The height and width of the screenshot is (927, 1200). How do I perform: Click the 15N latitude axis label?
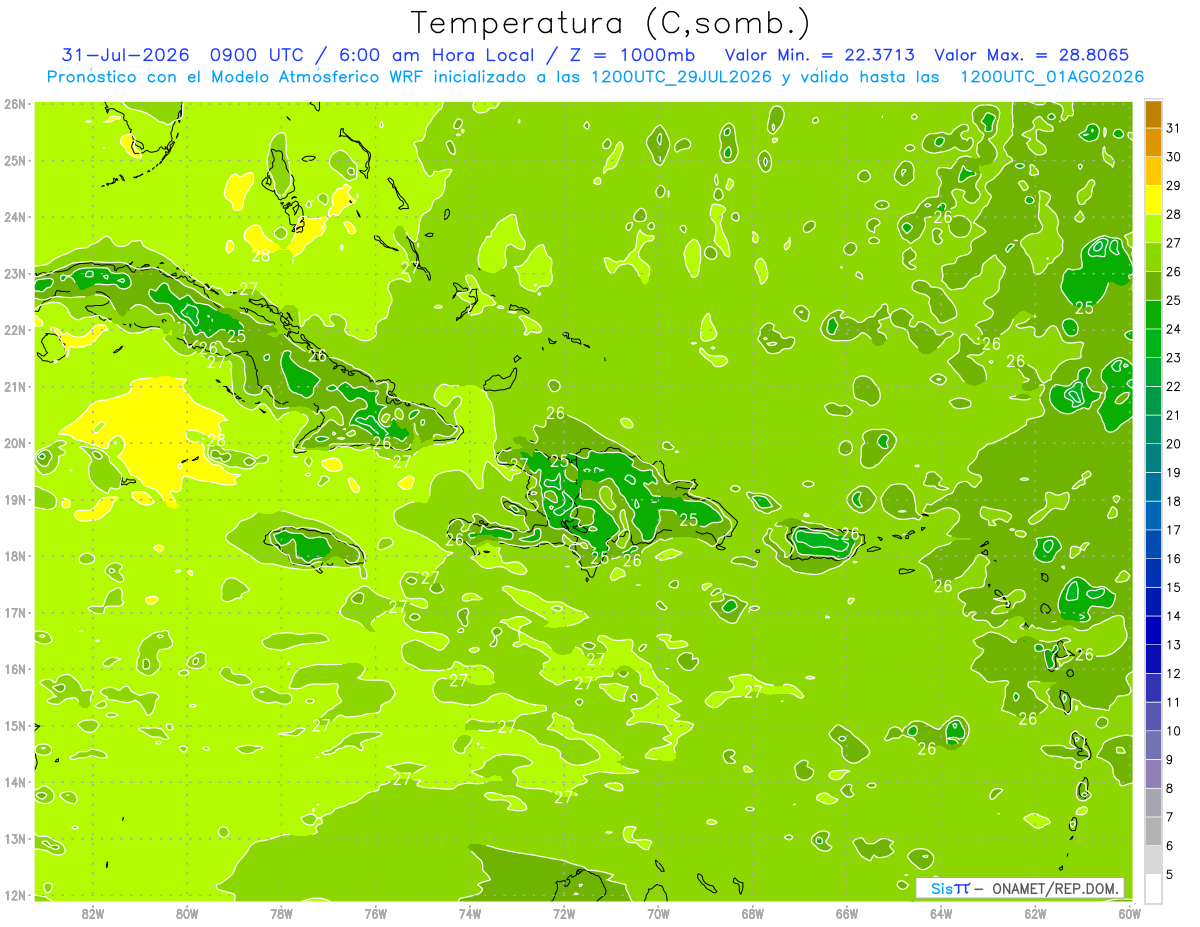15,726
